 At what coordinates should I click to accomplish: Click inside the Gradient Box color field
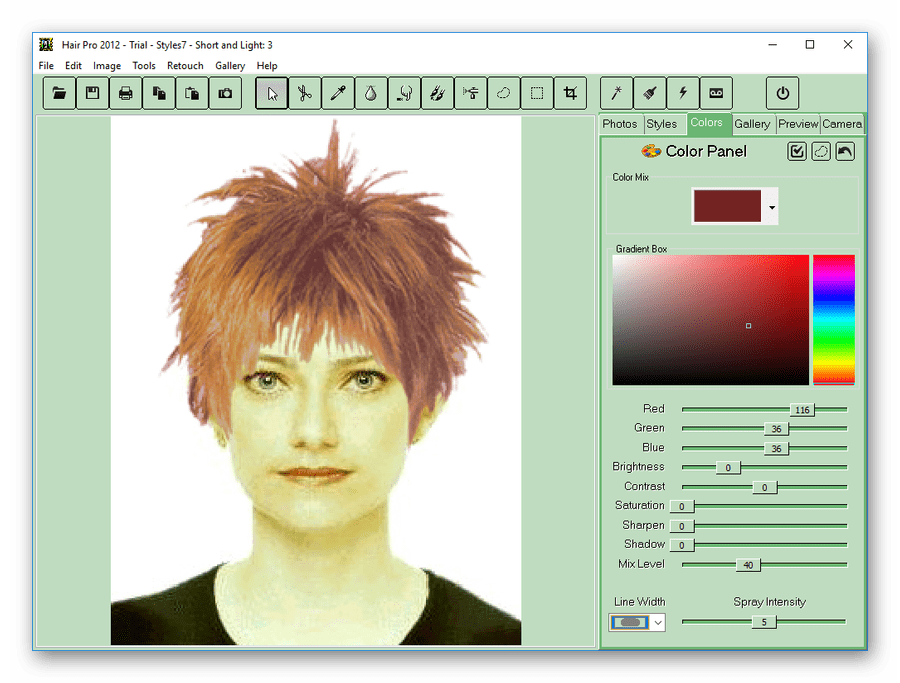coord(710,319)
